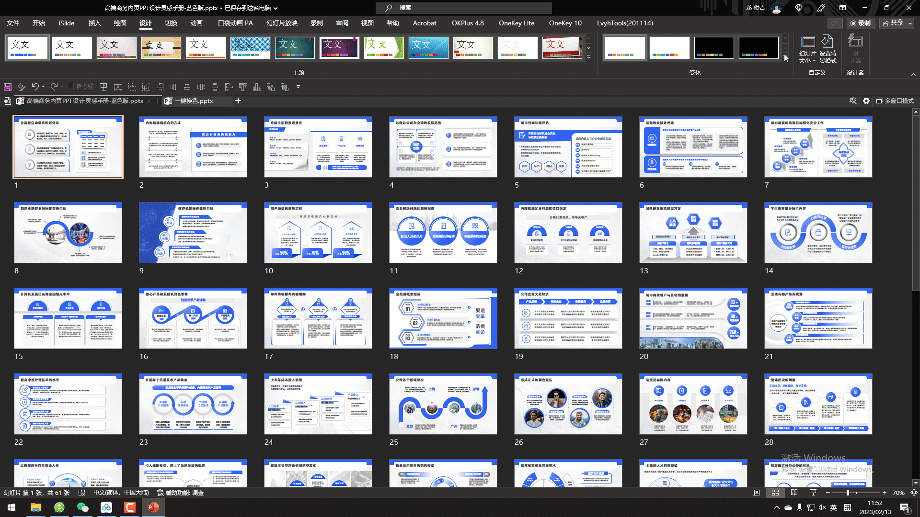
Task: Click the search magnifier in the title bar
Action: [388, 8]
